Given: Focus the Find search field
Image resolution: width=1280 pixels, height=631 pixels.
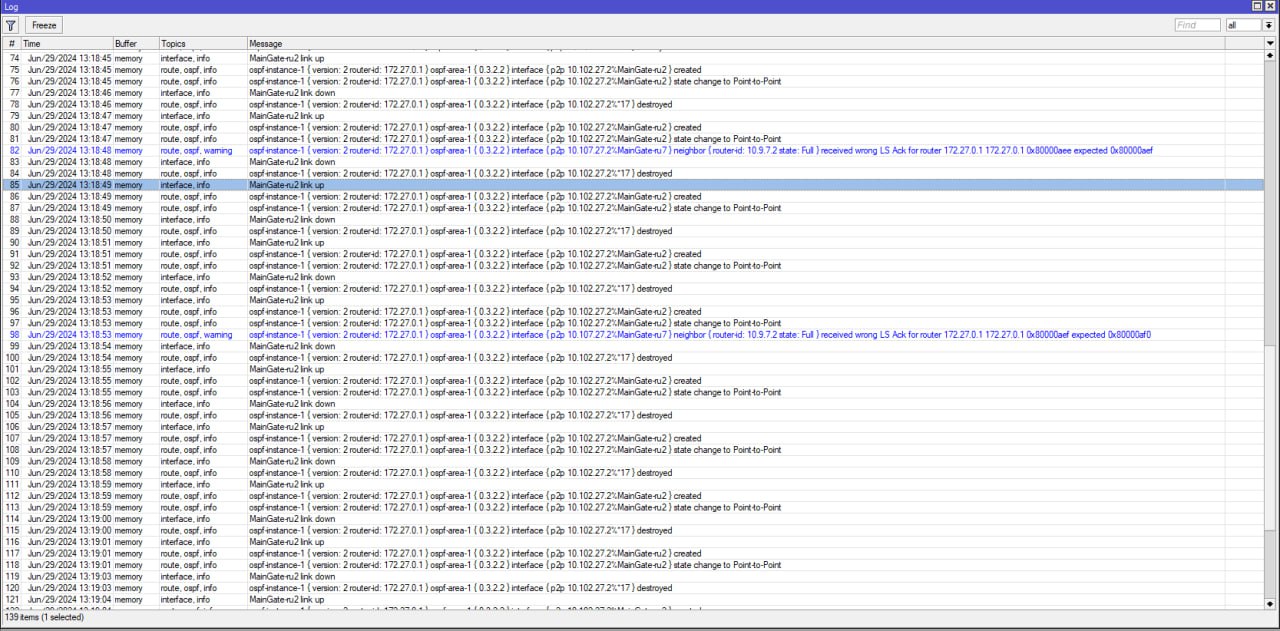Looking at the screenshot, I should tap(1197, 25).
